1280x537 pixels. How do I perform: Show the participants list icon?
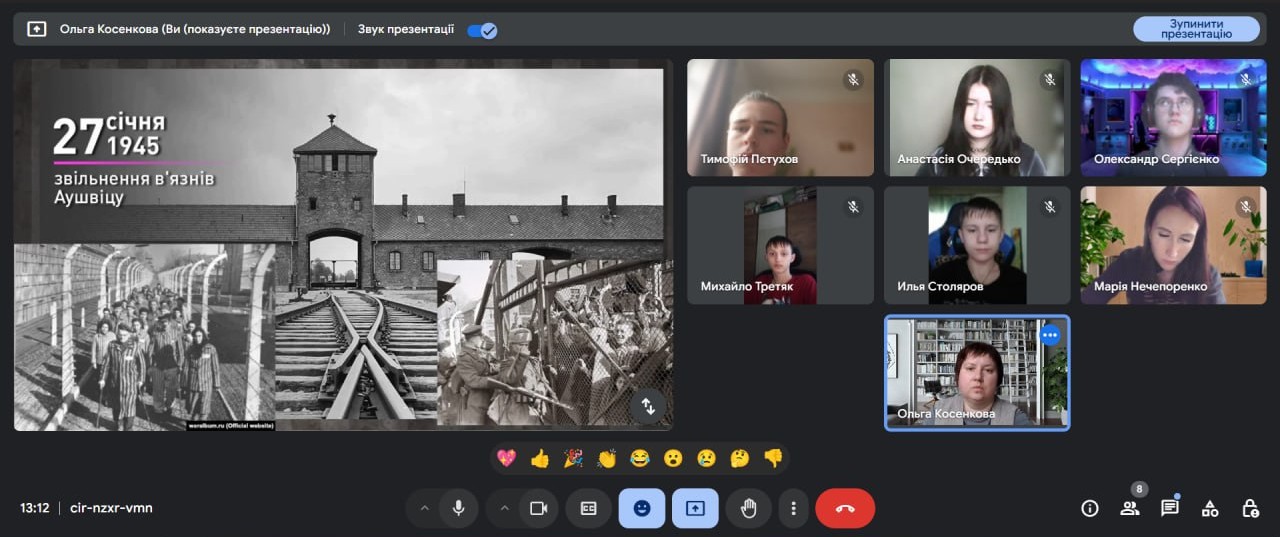coord(1130,508)
